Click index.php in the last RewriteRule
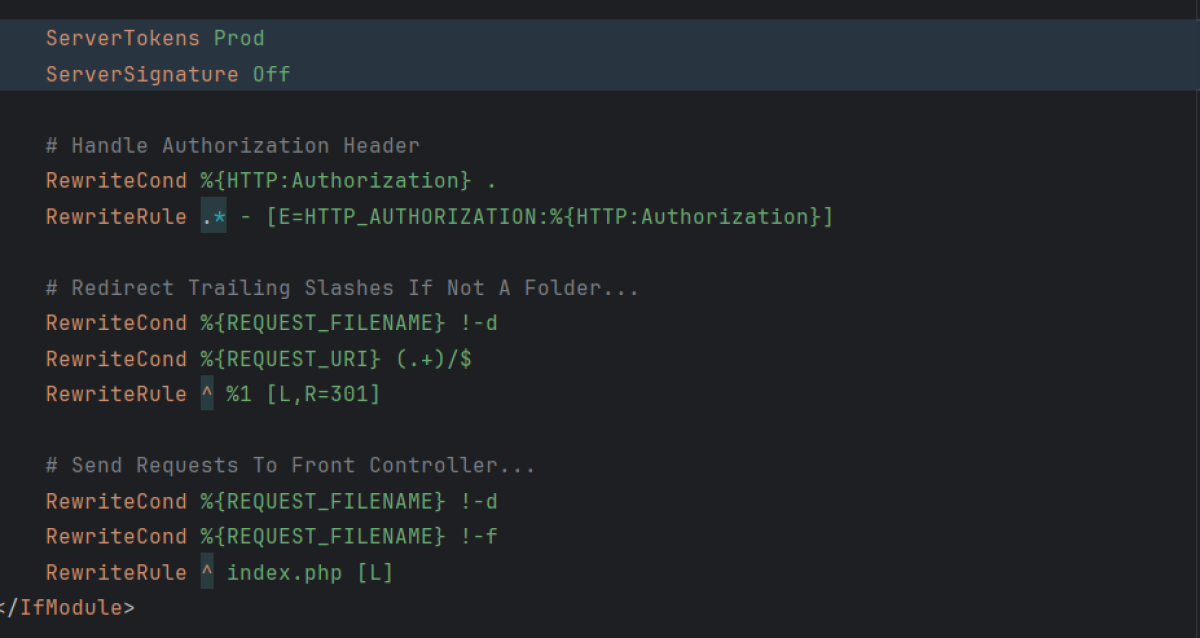This screenshot has width=1200, height=638. click(x=285, y=573)
